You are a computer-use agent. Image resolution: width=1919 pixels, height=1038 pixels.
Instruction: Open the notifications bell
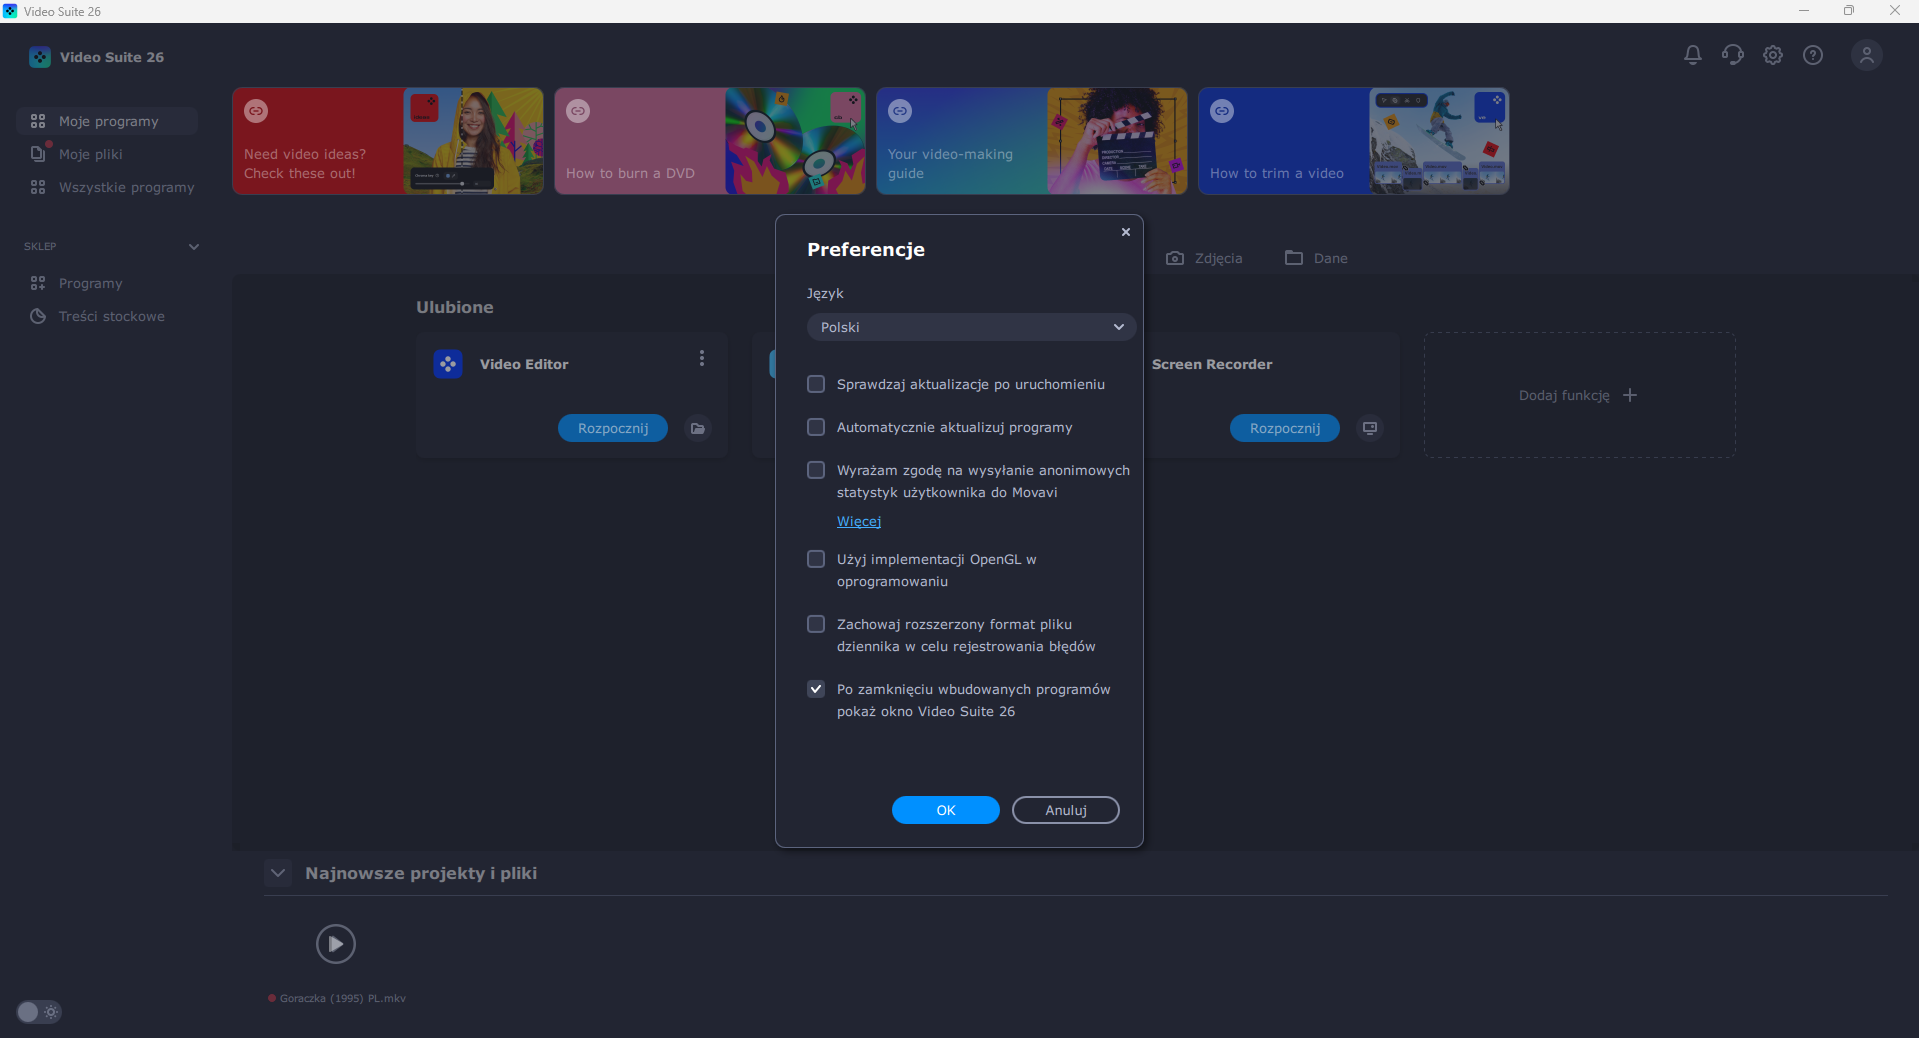1692,55
